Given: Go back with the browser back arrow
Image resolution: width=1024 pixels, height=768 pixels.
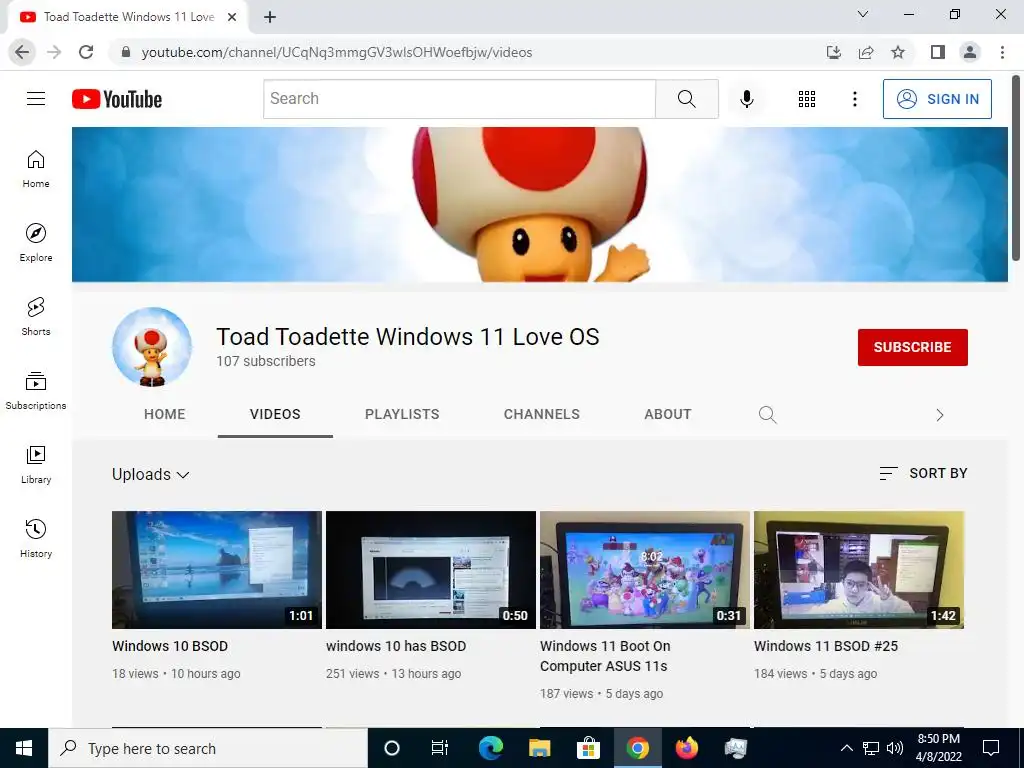Looking at the screenshot, I should click(22, 52).
